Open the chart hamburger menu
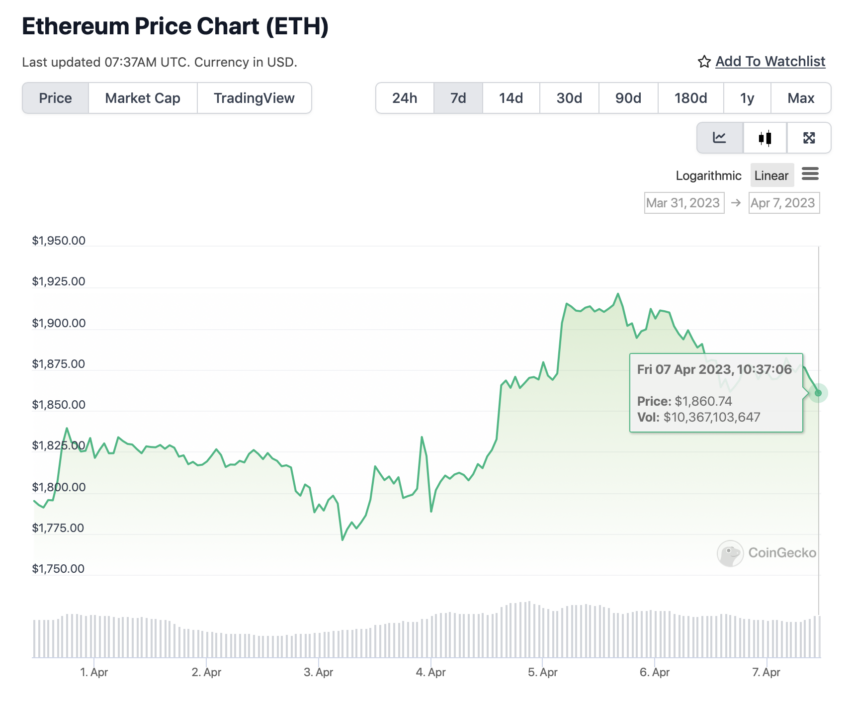850x704 pixels. [x=810, y=175]
